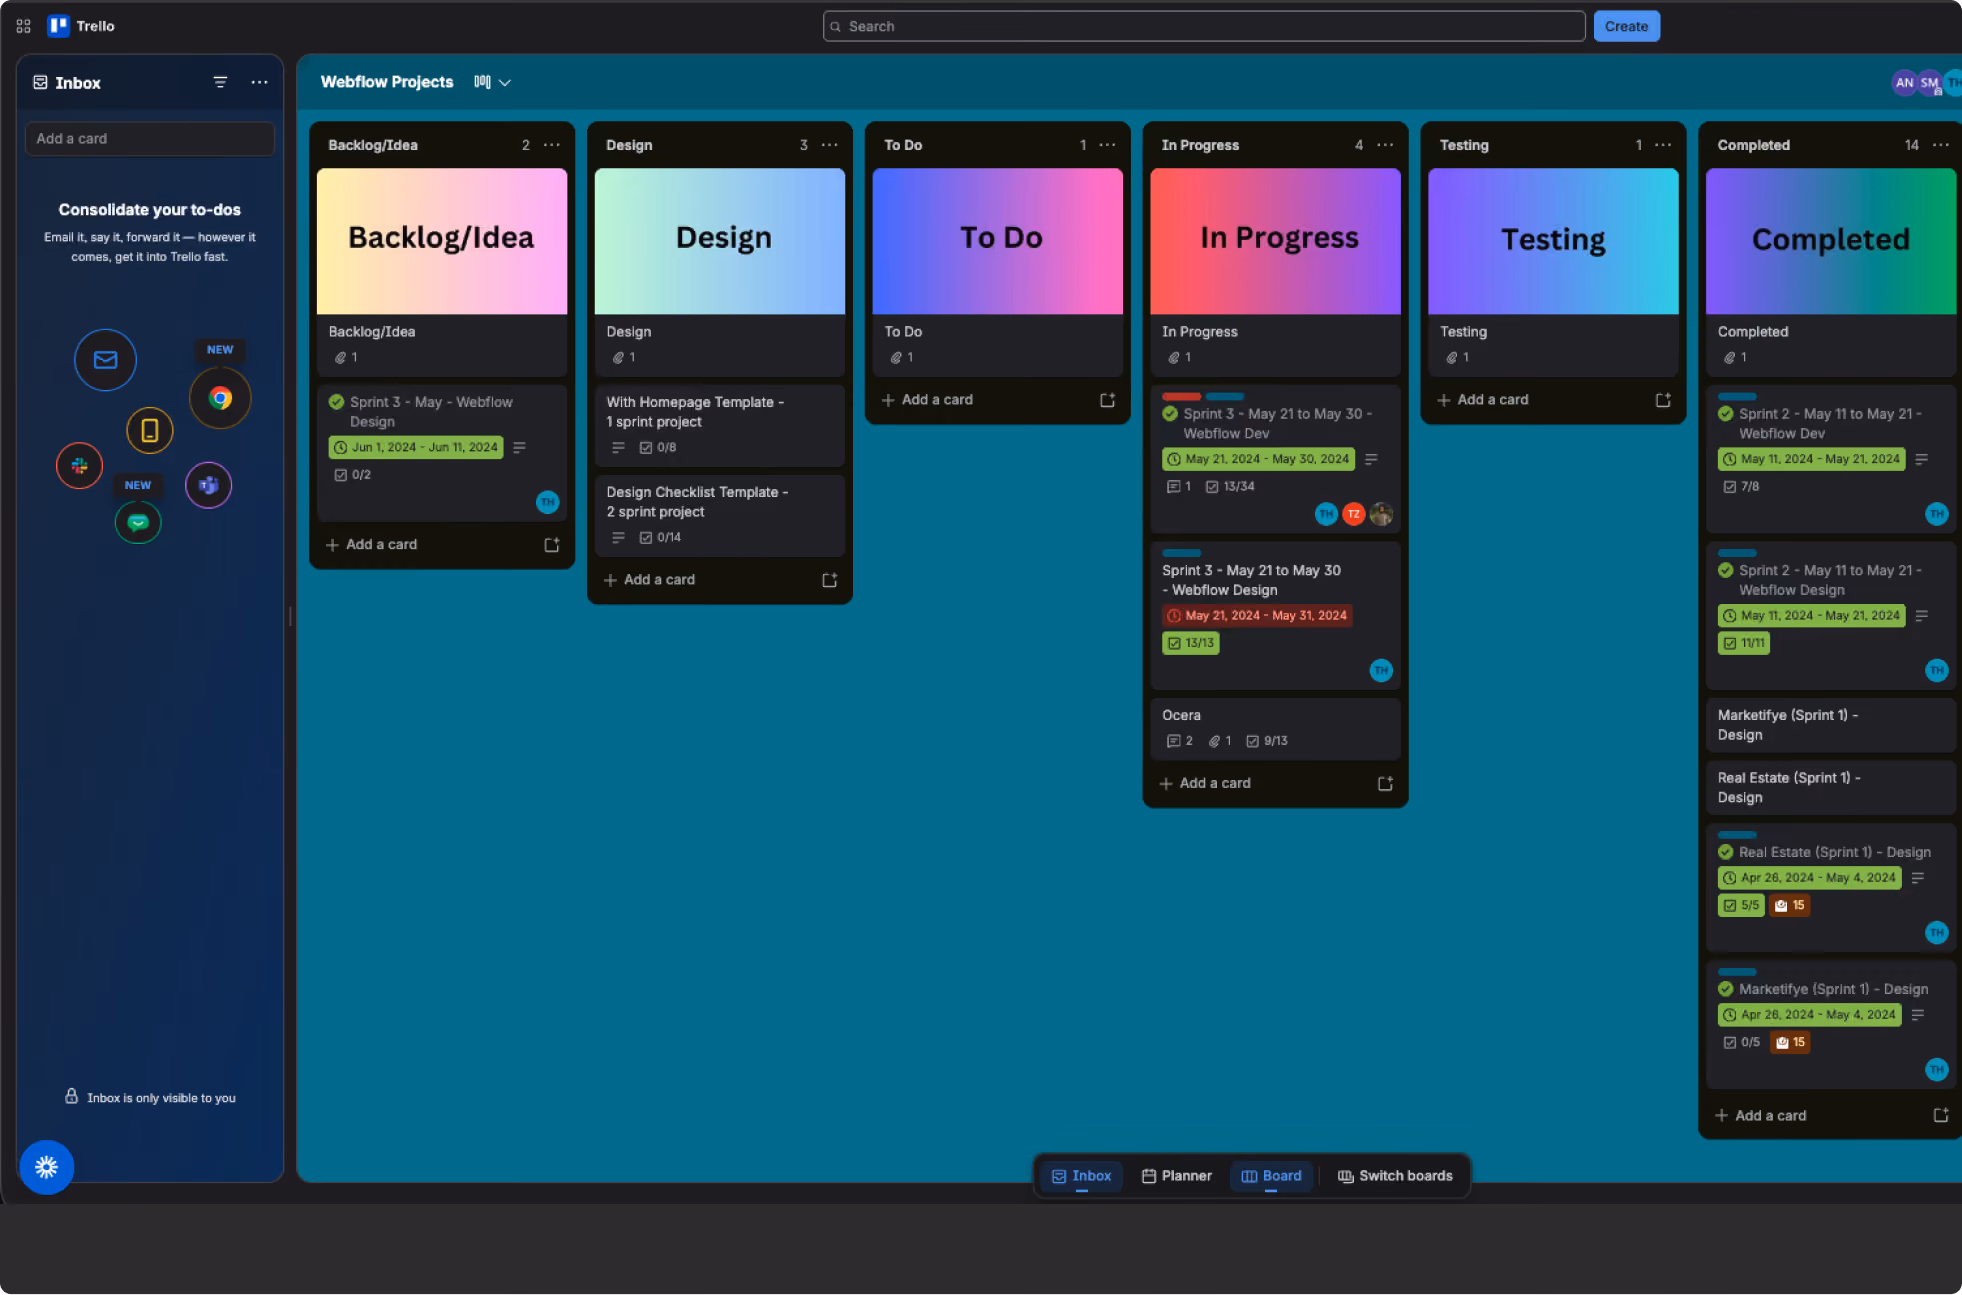Open Design list actions menu

830,145
